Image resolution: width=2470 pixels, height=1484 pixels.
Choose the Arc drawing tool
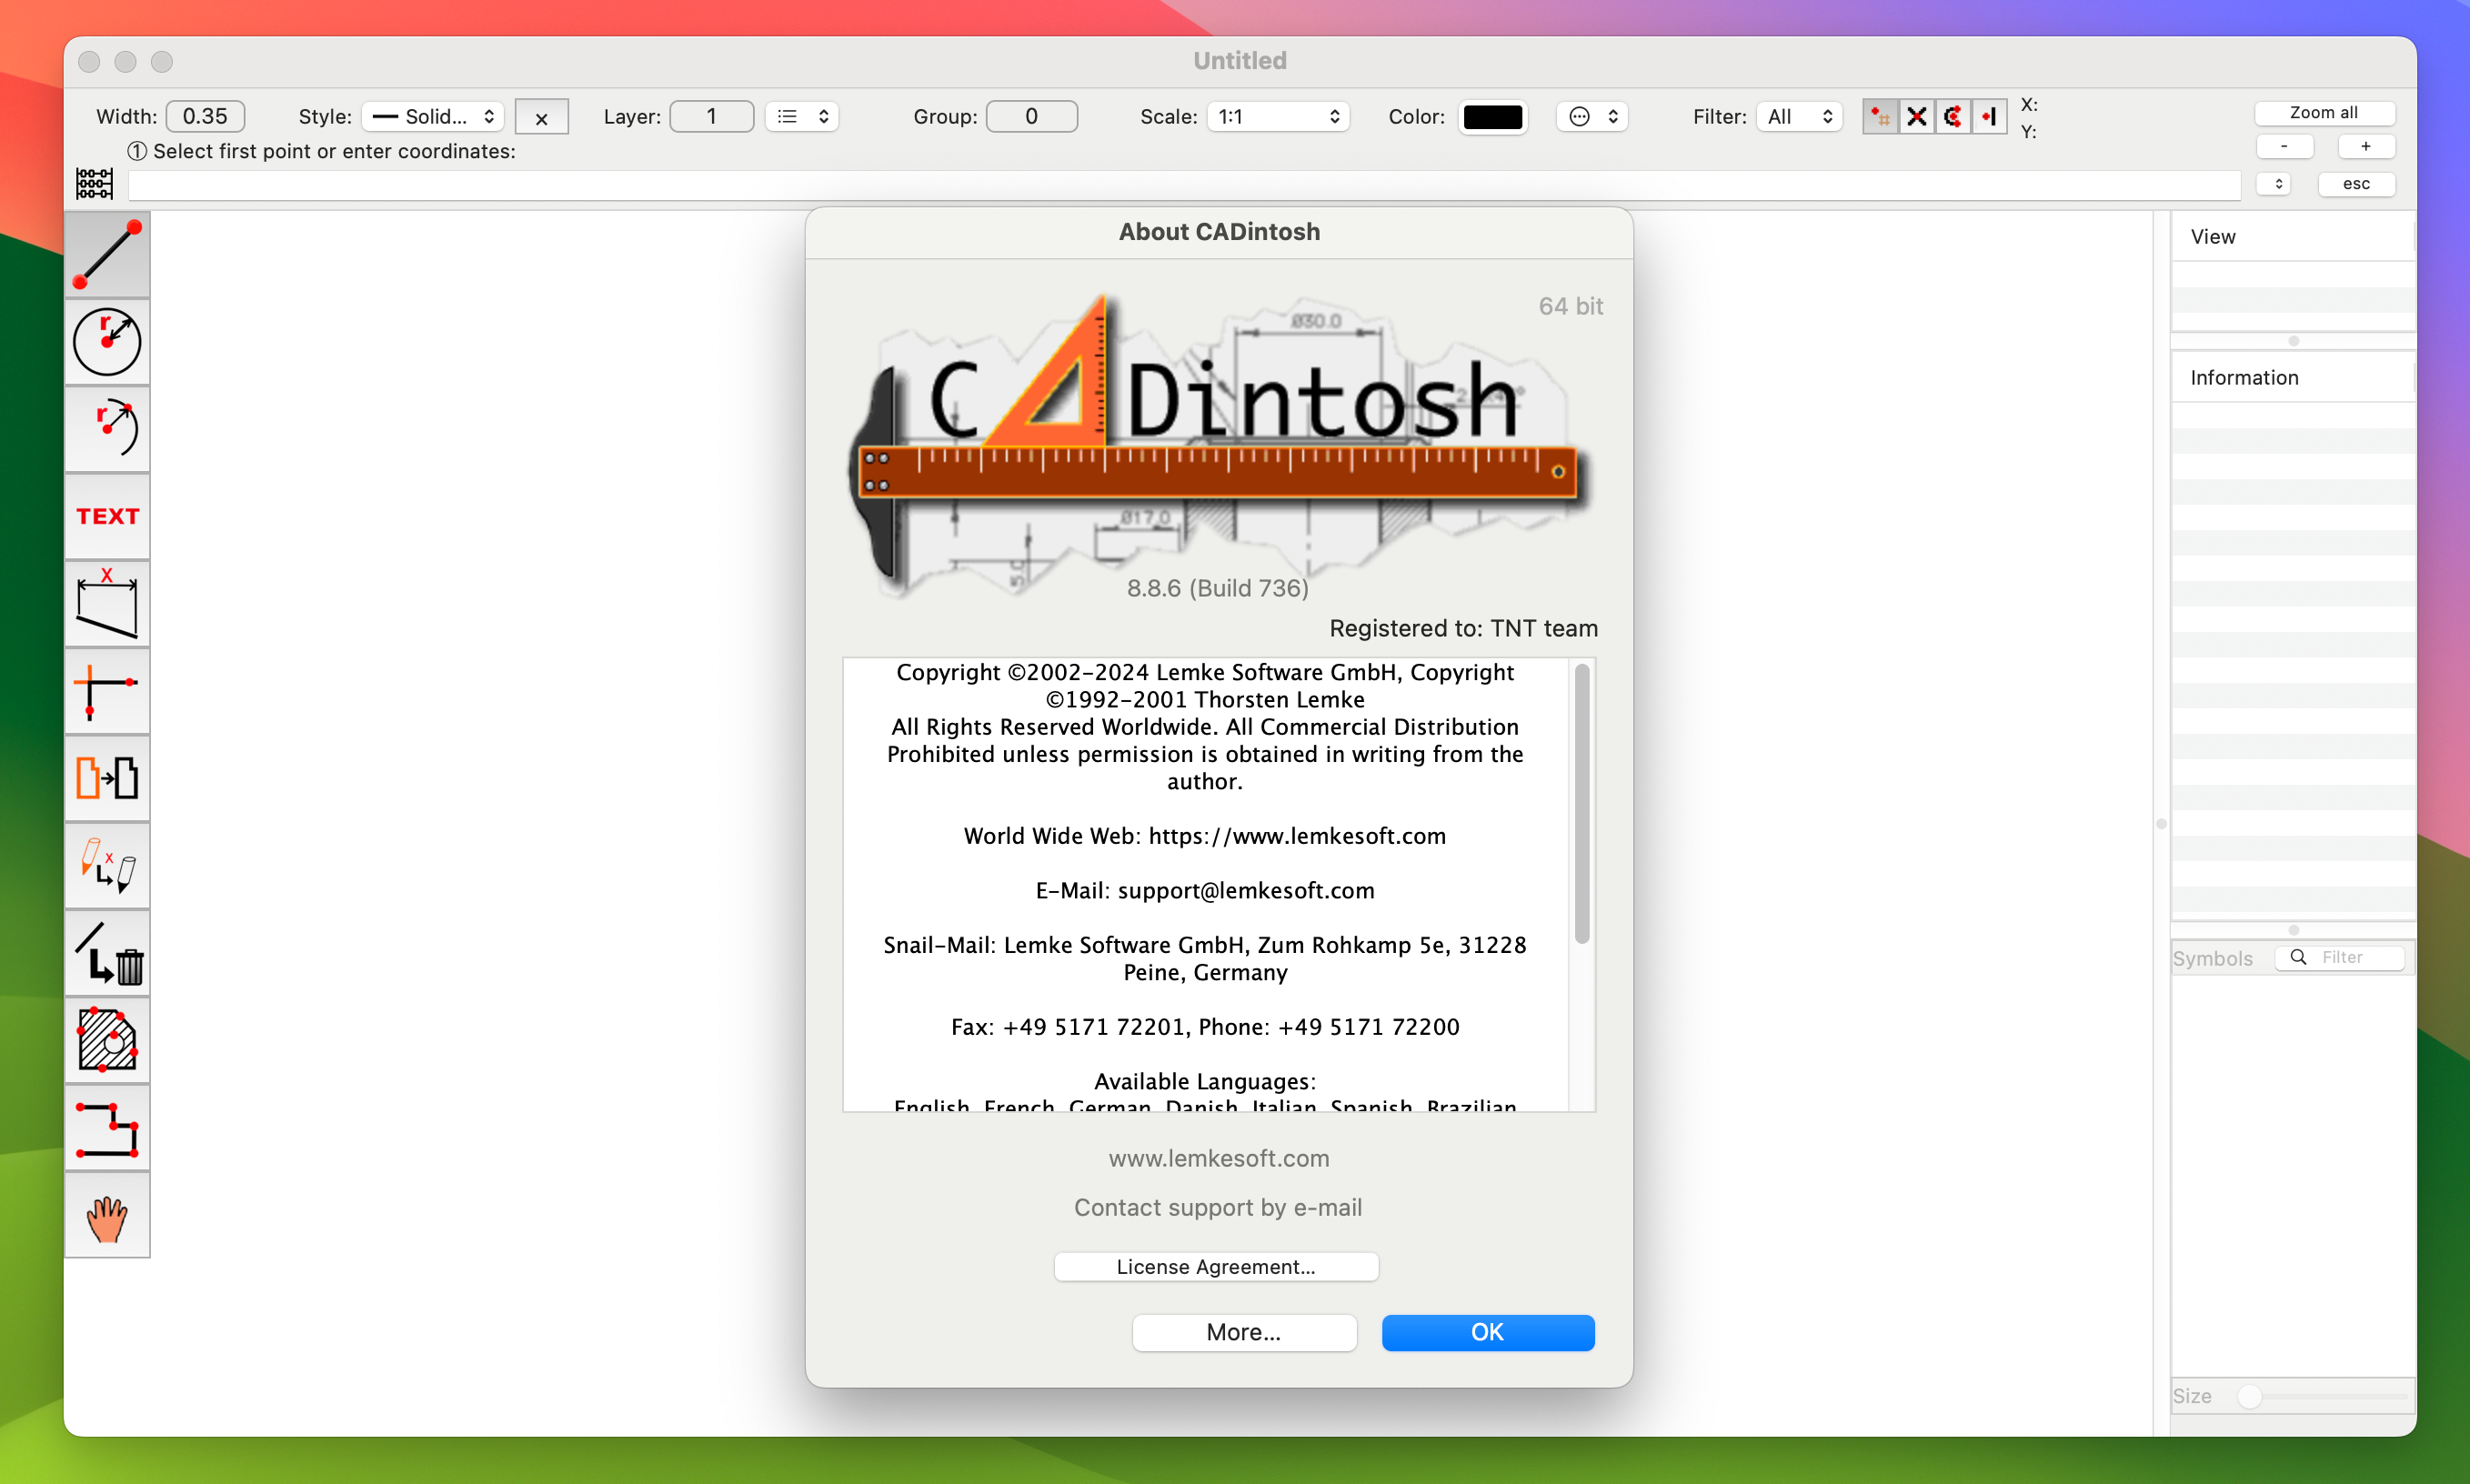click(x=107, y=428)
